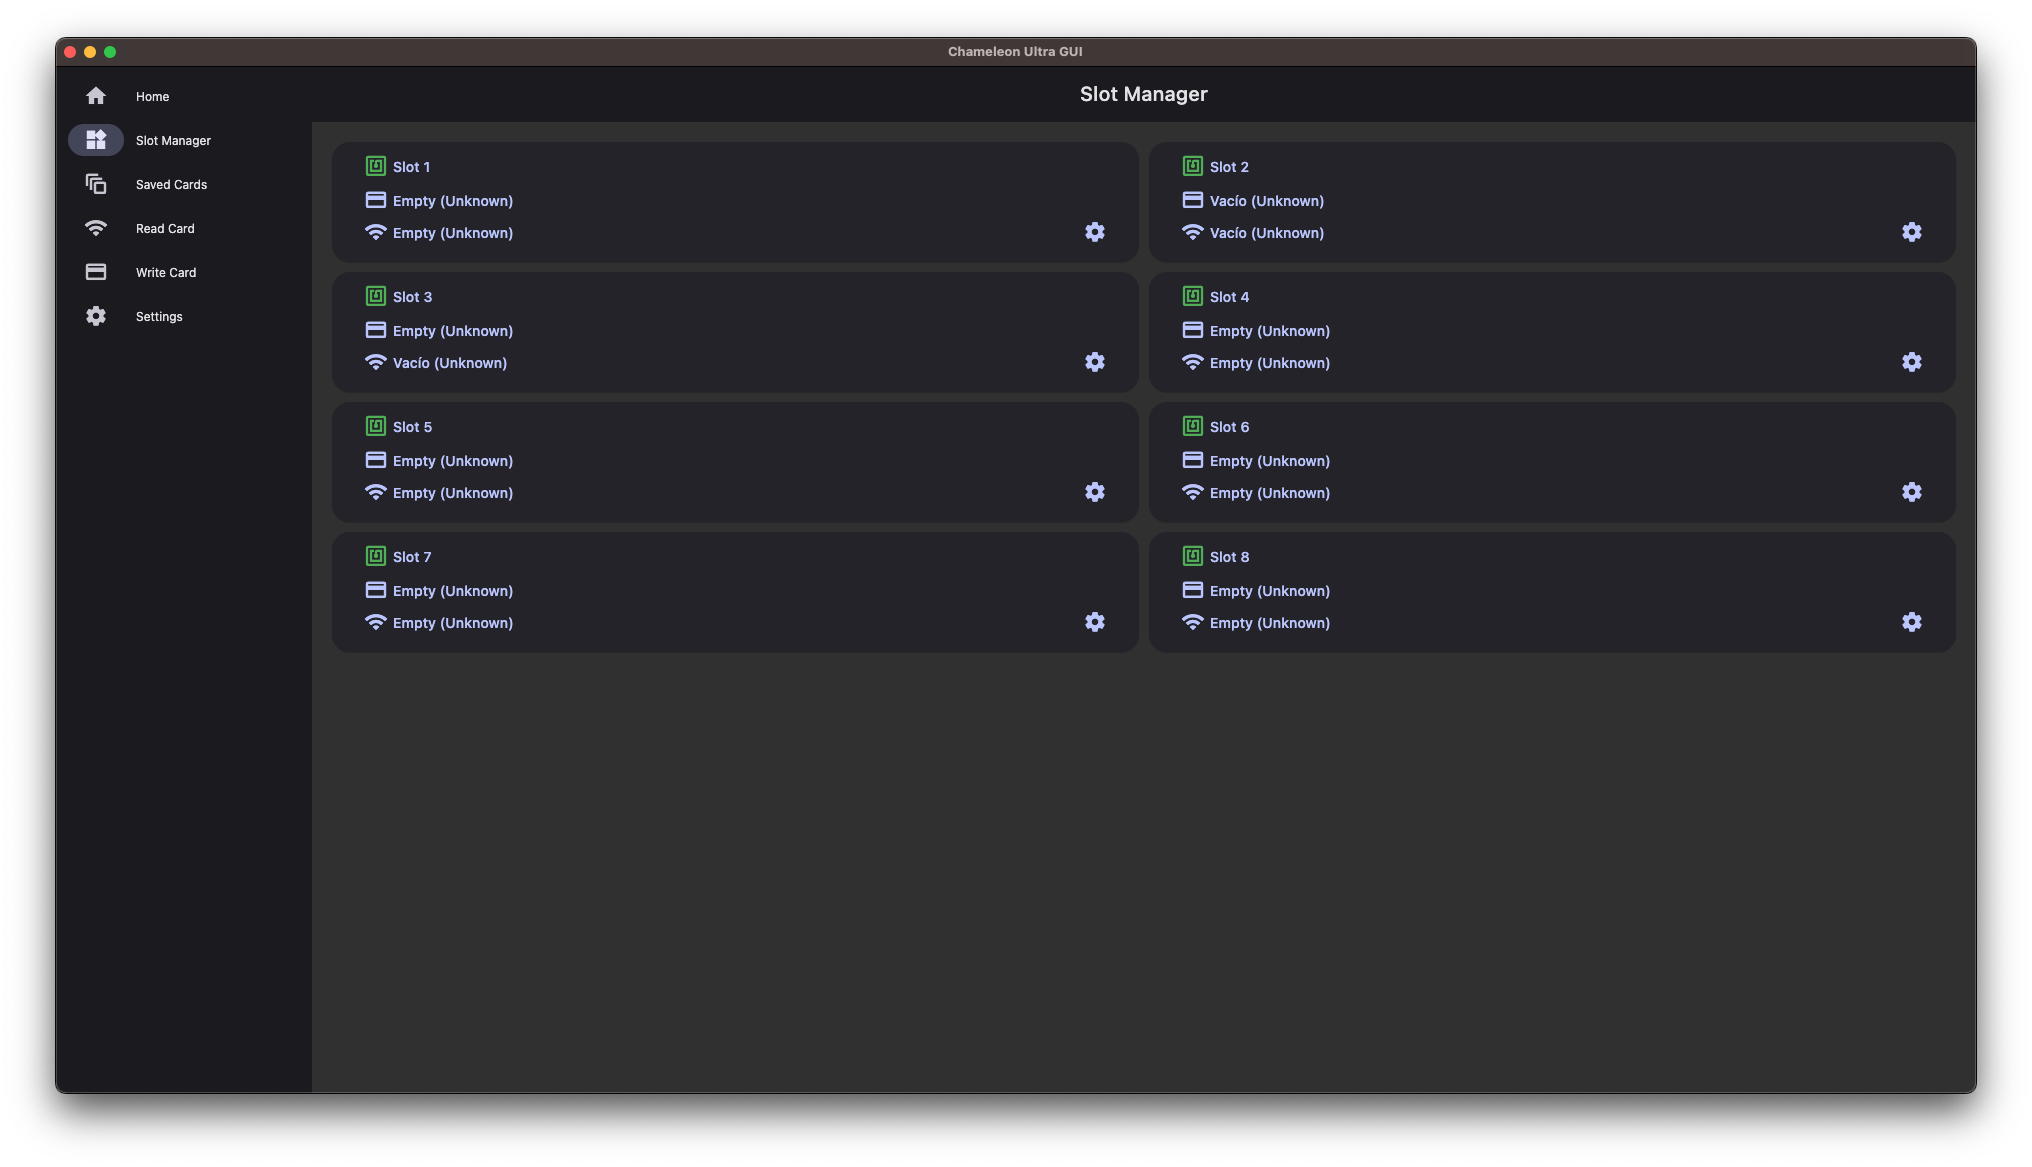
Task: Click the HF card icon in Slot 4
Action: click(1192, 328)
